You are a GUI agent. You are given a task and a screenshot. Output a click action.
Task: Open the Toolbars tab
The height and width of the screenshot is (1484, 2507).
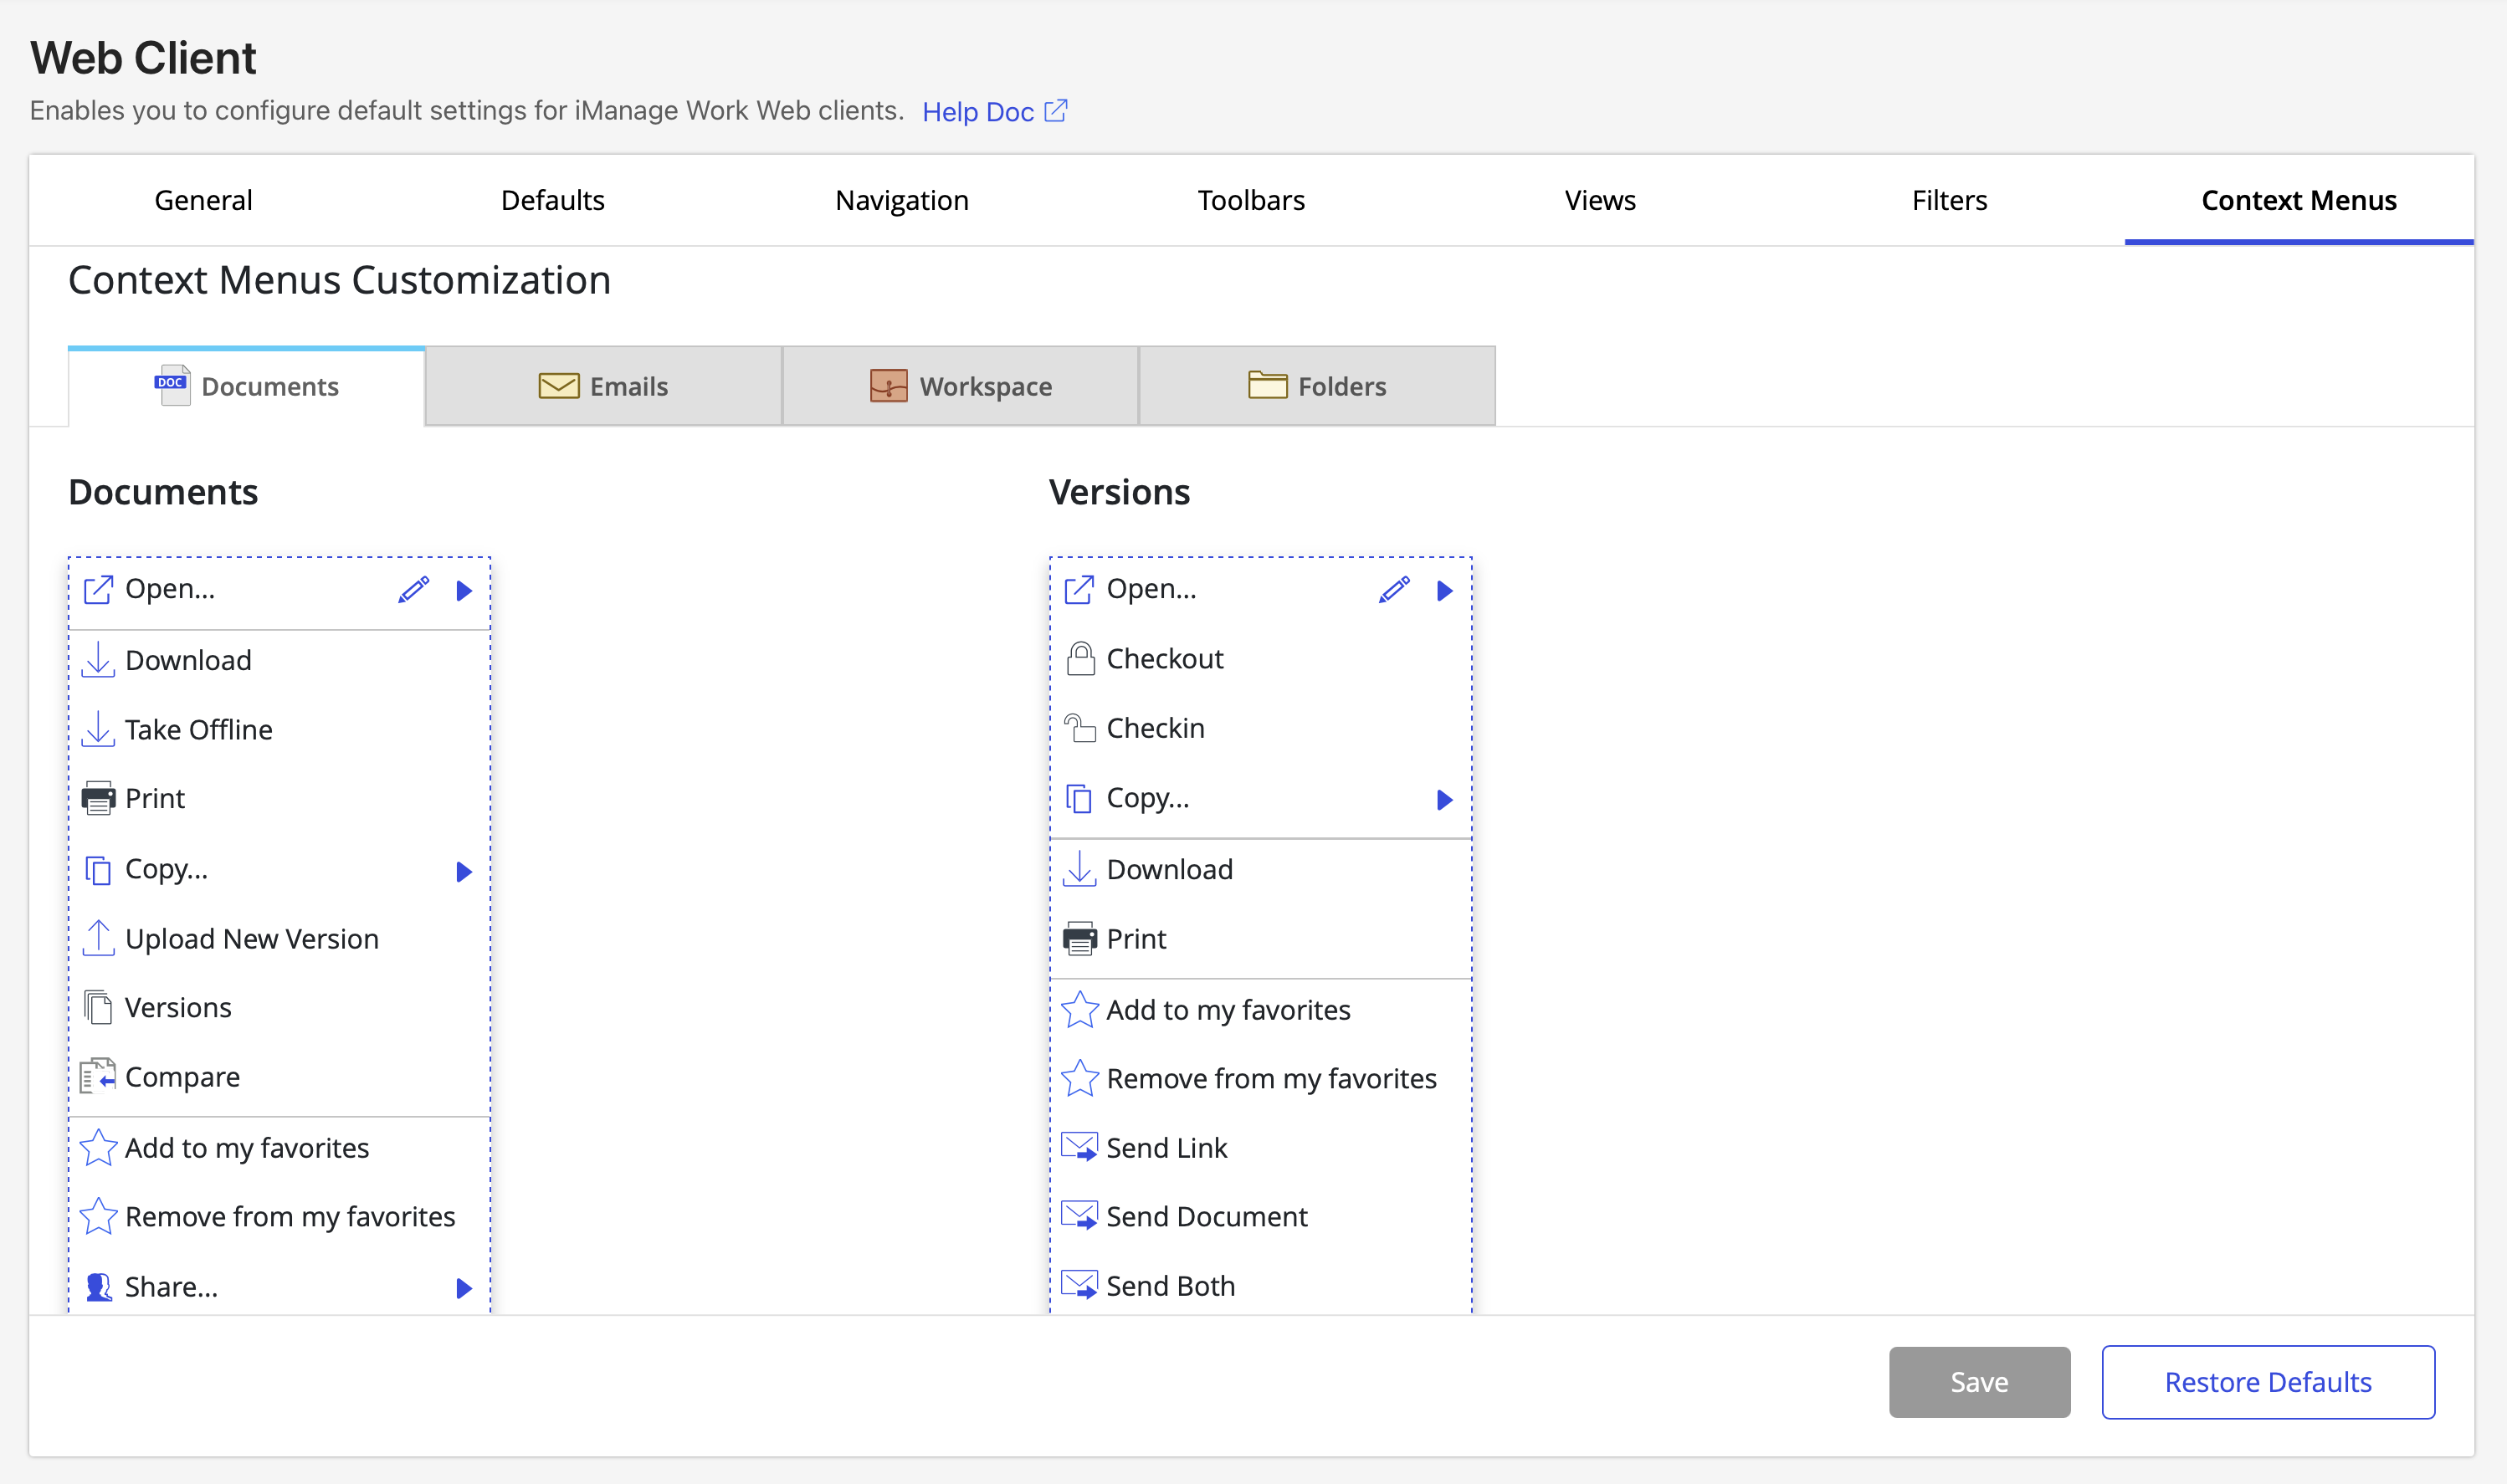coord(1251,200)
